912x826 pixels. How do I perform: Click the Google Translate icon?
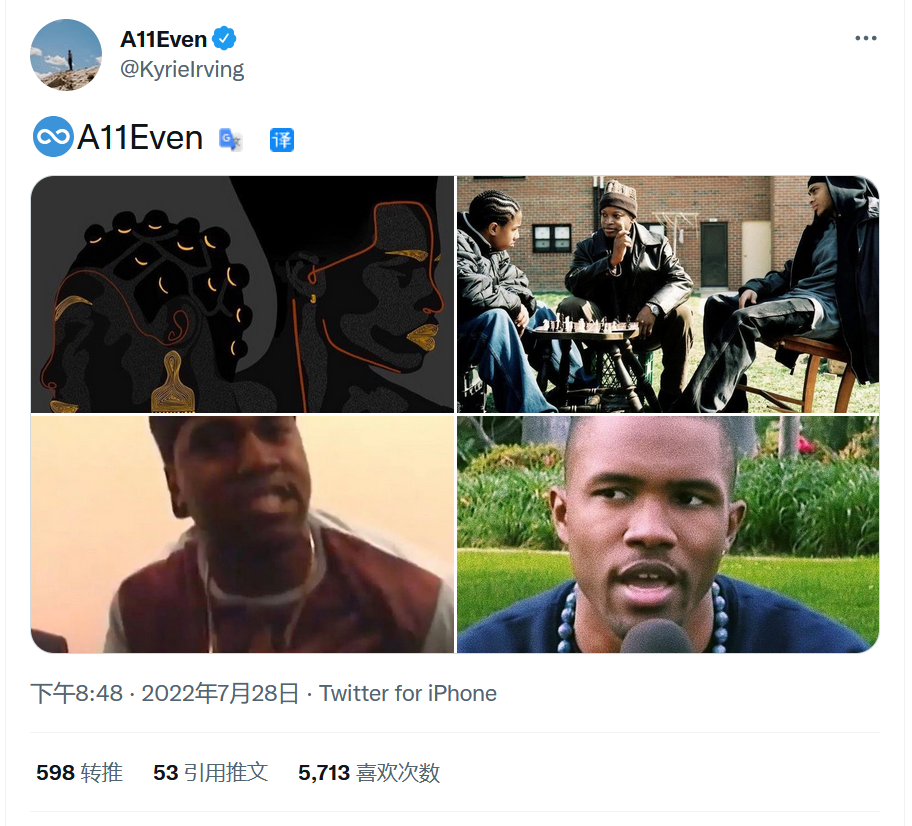(x=230, y=140)
